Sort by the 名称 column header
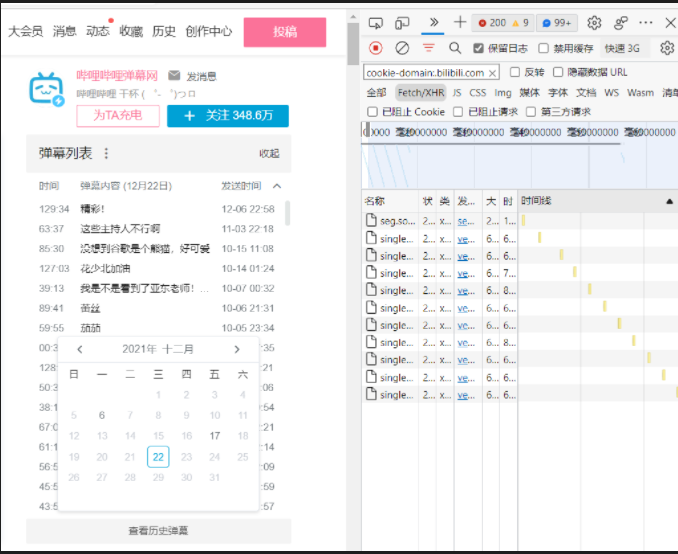Screen dimensions: 678x554 point(390,201)
